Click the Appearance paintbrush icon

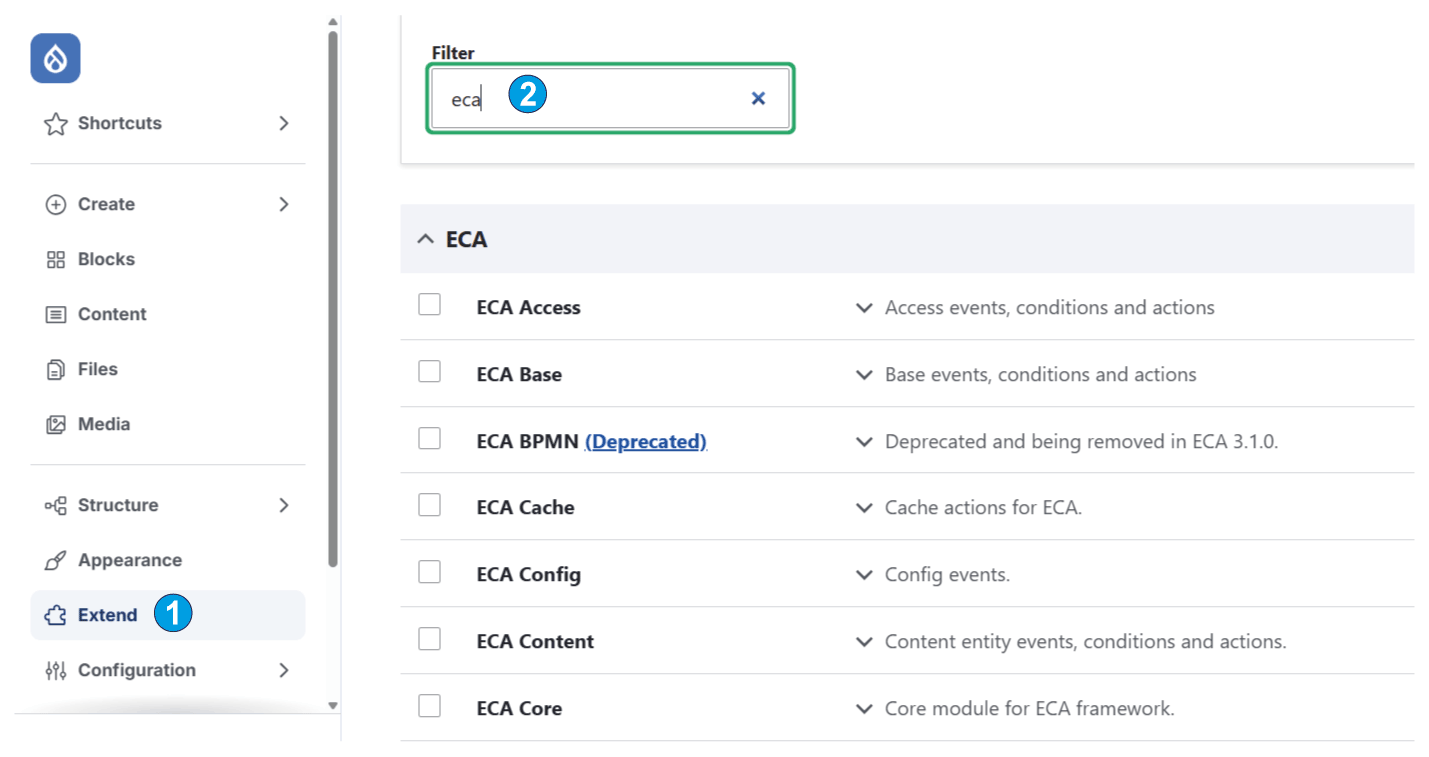tap(56, 560)
